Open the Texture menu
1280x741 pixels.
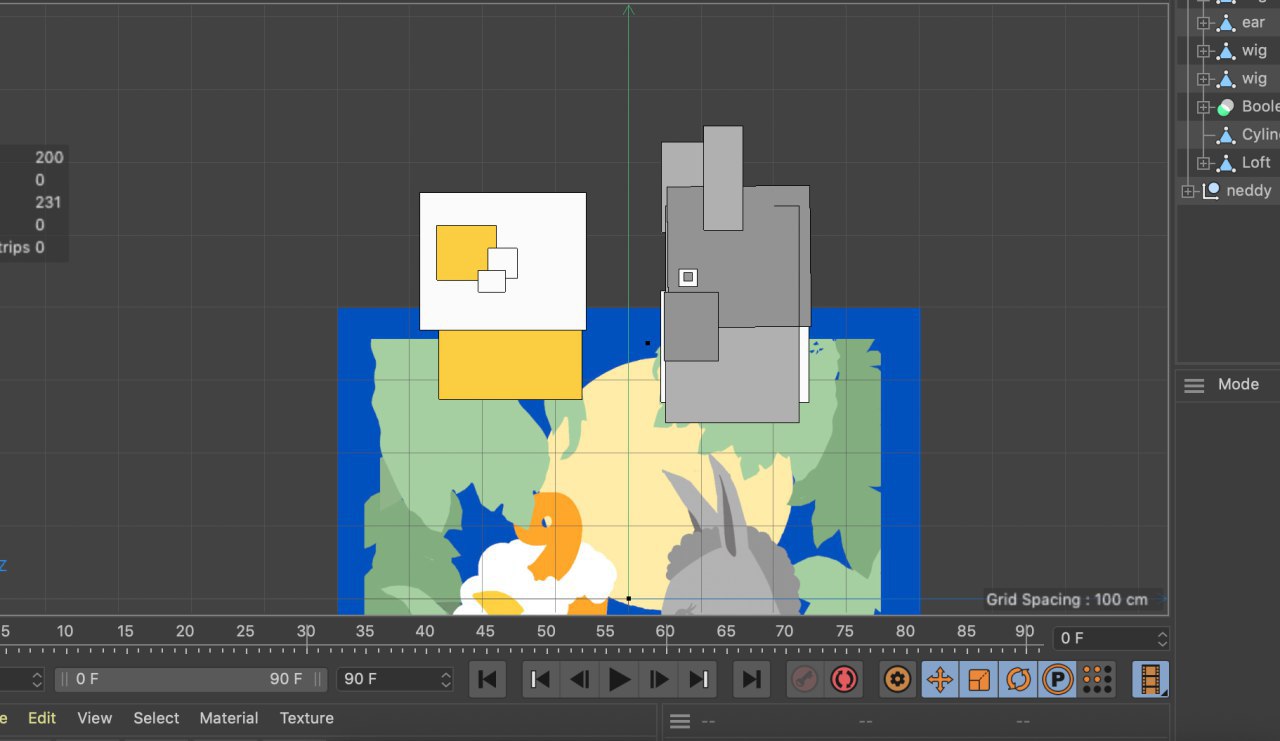[x=307, y=718]
